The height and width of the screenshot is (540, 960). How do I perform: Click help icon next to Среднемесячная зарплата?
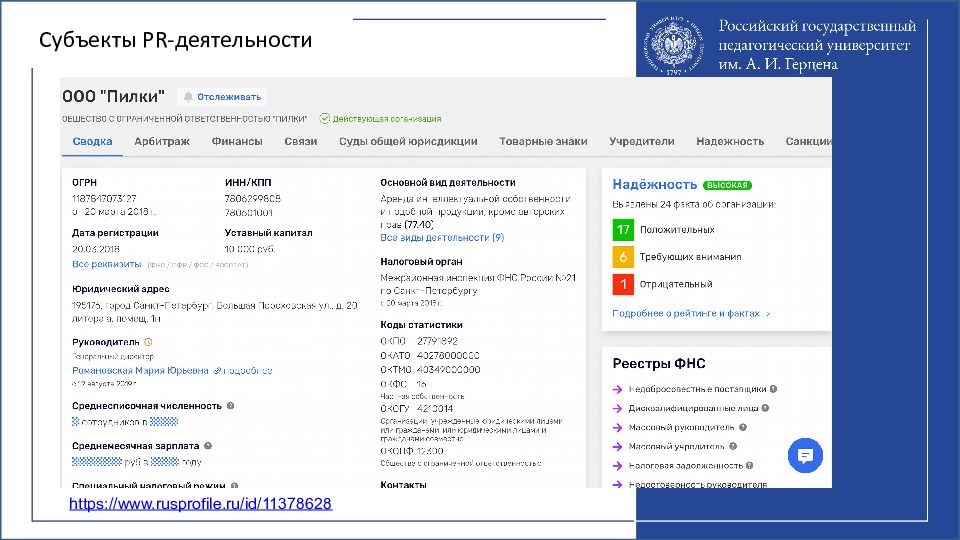(x=208, y=446)
